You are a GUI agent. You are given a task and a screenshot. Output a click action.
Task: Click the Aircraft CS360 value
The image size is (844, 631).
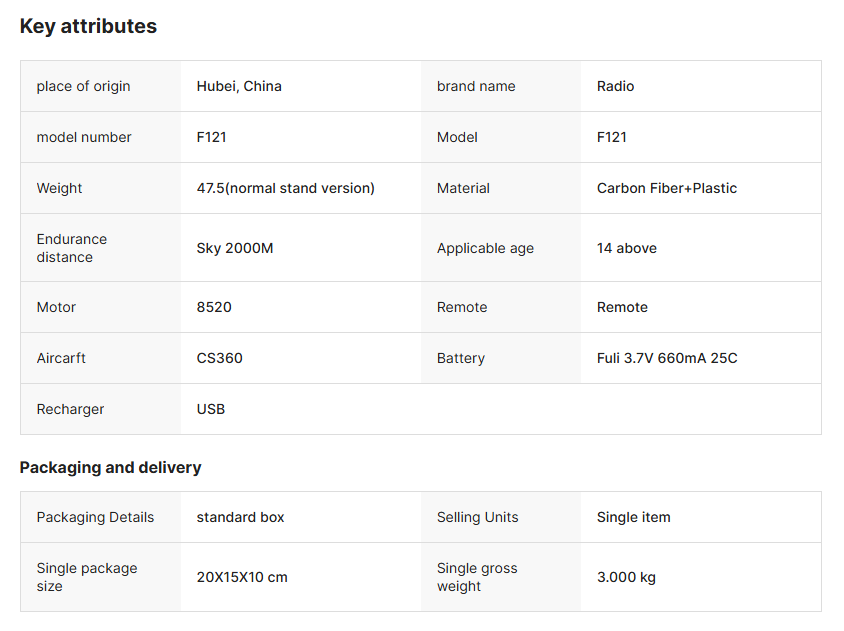coord(219,358)
